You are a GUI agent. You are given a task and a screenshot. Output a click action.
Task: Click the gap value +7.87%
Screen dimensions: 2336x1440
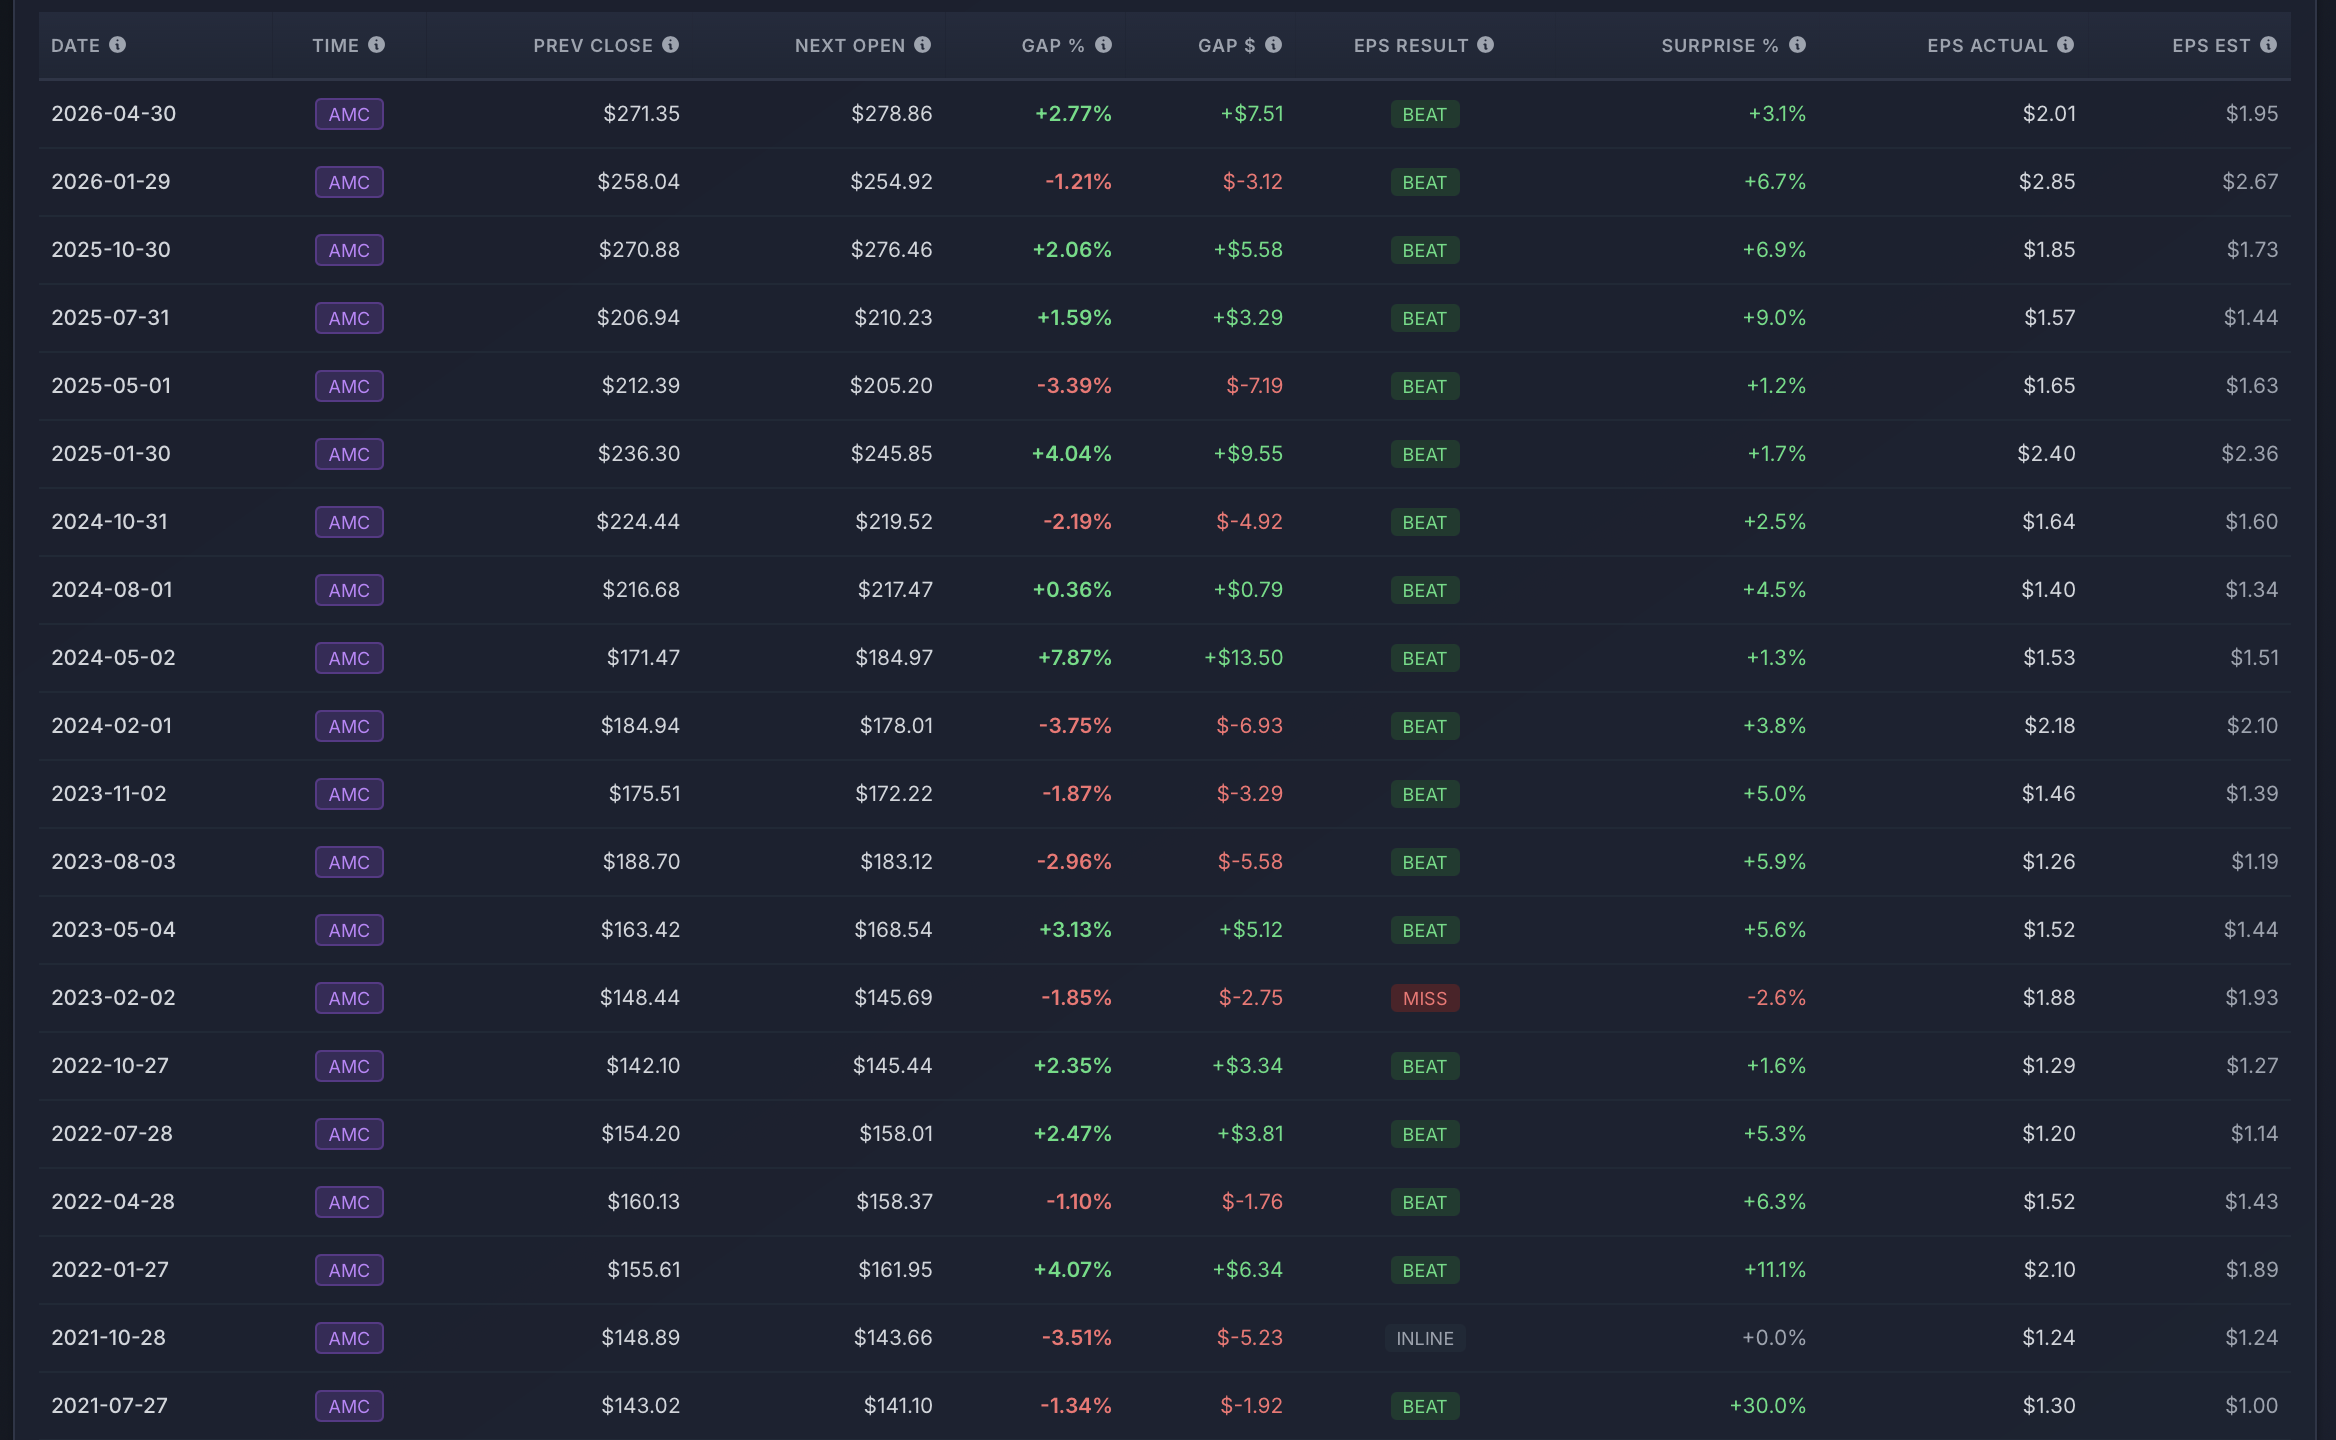pos(1075,658)
